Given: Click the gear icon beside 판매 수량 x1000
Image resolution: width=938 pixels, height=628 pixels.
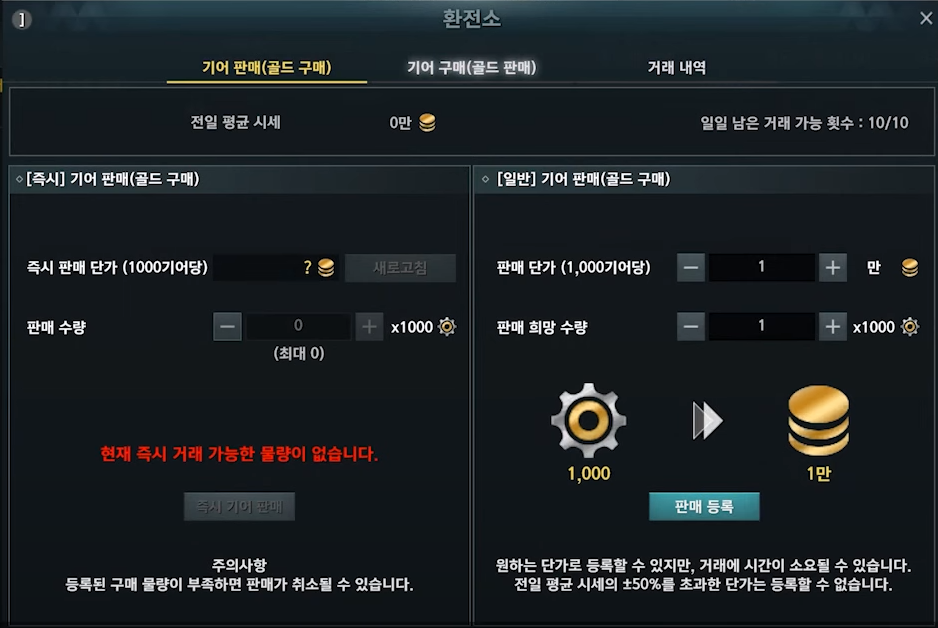Looking at the screenshot, I should [x=447, y=327].
